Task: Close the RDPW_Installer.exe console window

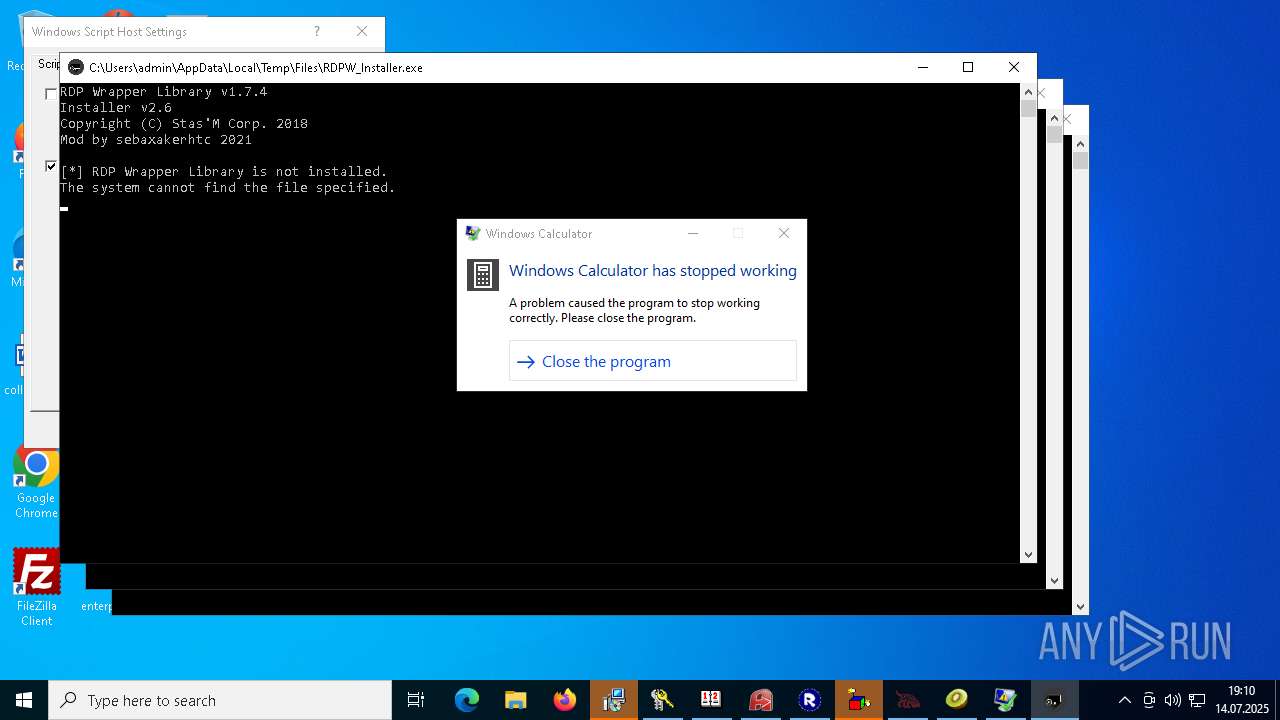Action: coord(1014,67)
